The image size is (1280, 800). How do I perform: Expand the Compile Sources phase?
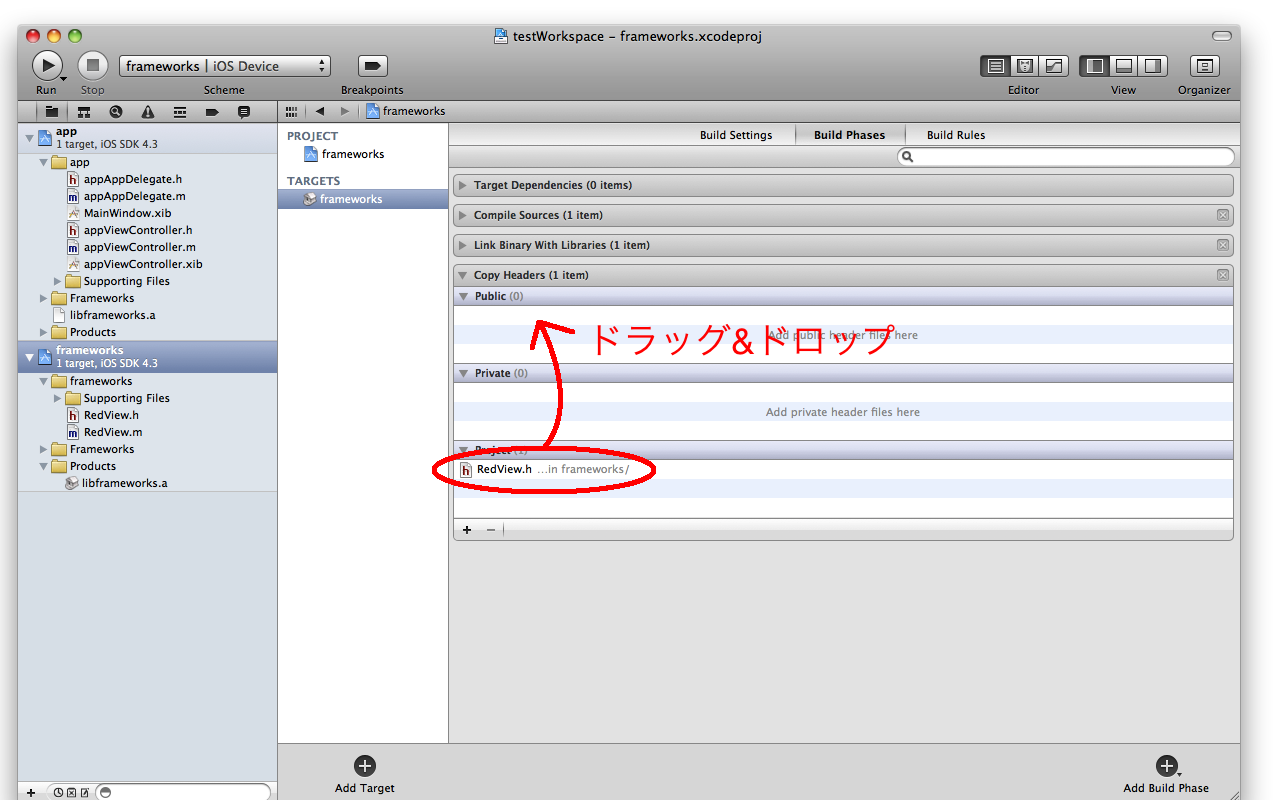point(463,216)
